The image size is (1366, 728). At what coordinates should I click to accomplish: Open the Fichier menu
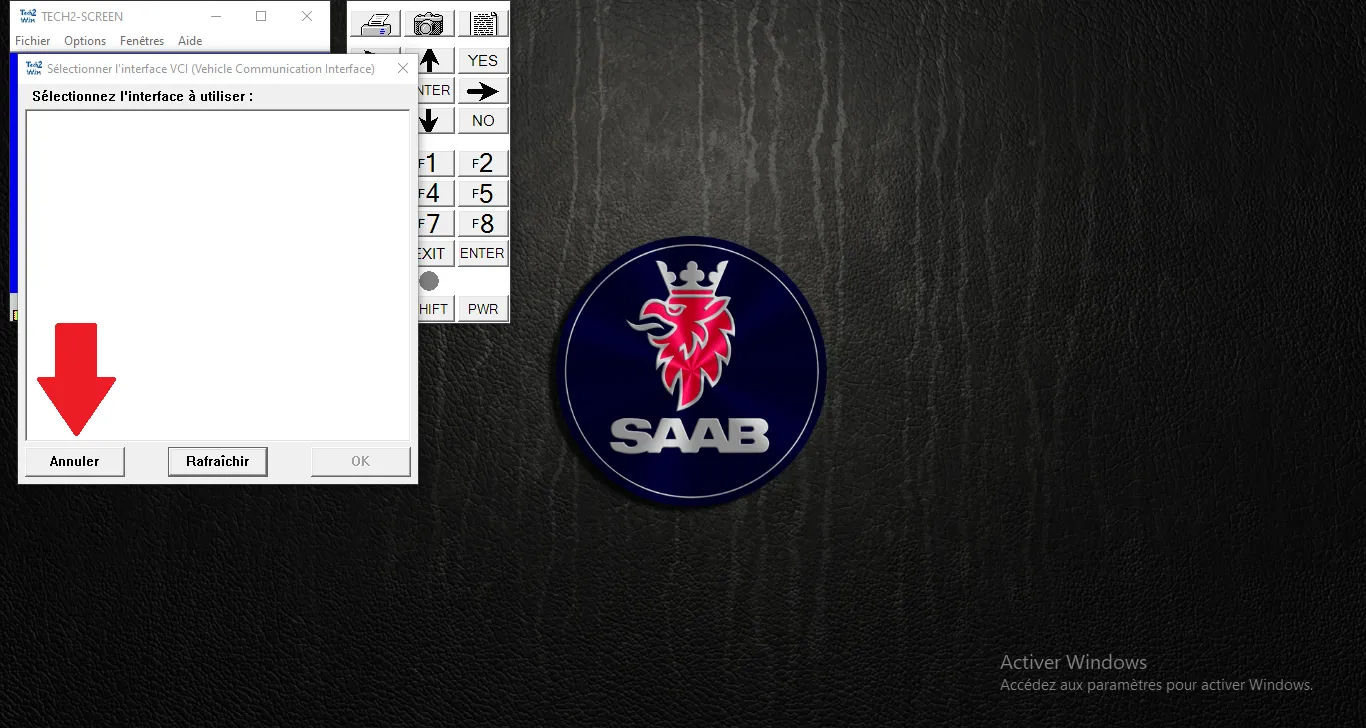(33, 41)
